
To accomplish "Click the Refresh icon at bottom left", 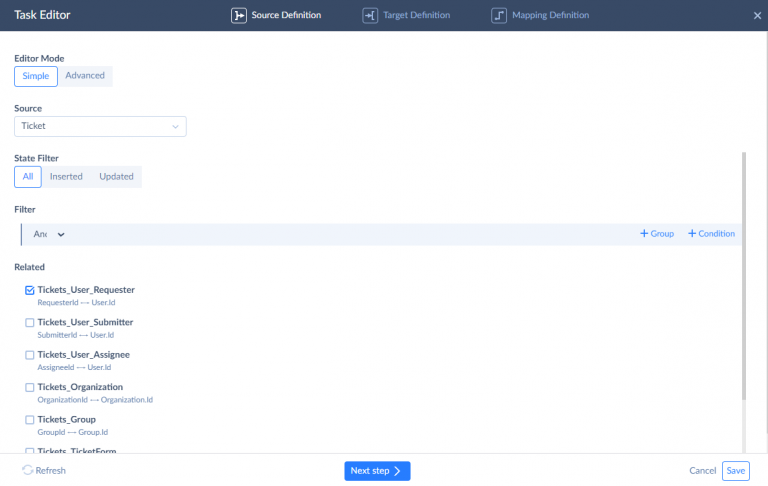I will click(27, 470).
